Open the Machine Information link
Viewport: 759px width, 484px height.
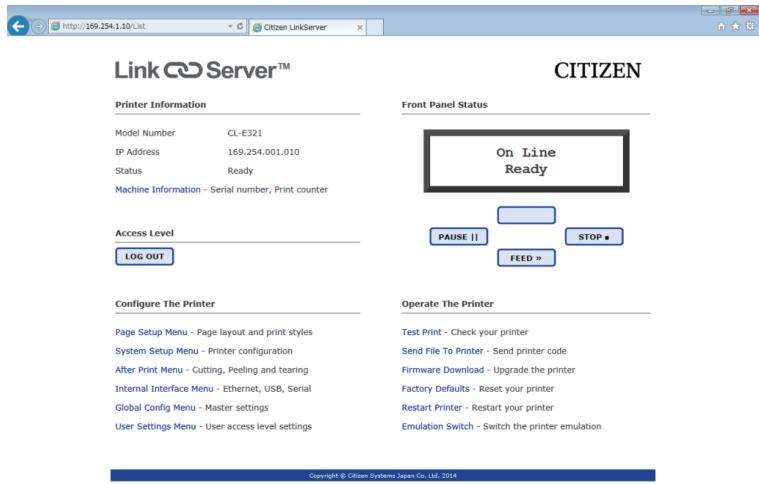158,190
